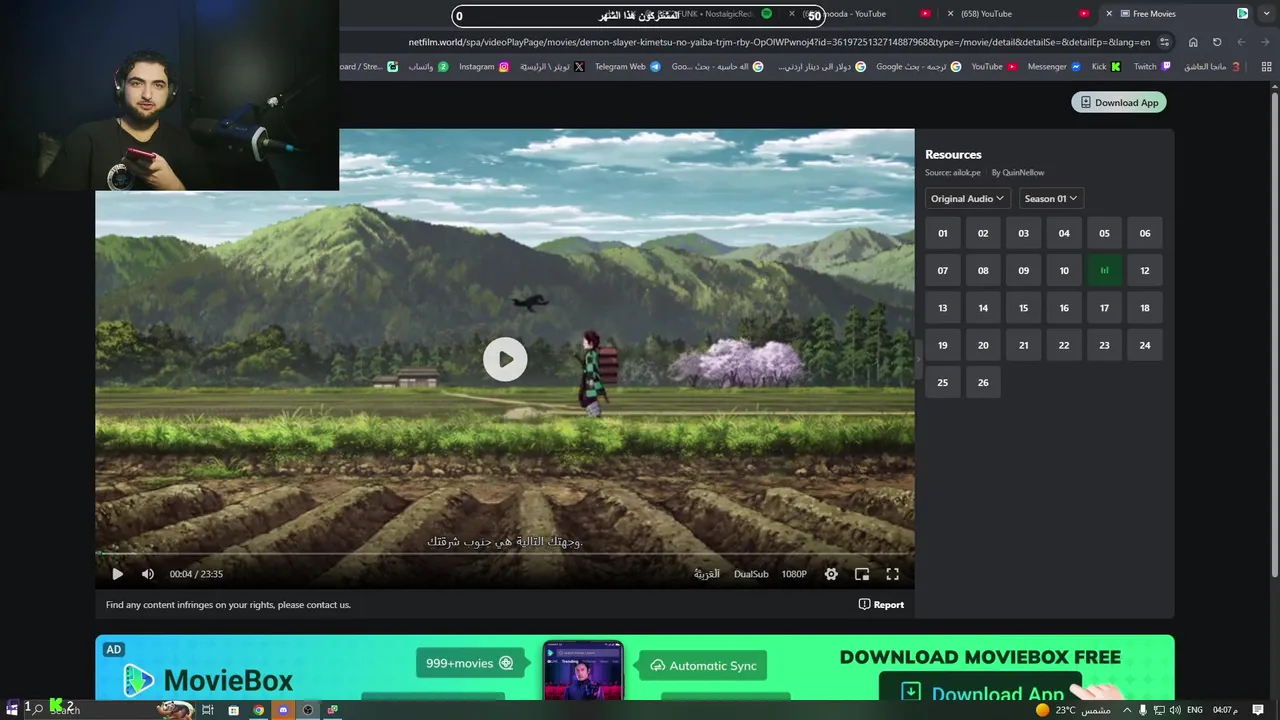Screen dimensions: 1280x720
Task: Play episode 01
Action: [x=942, y=233]
